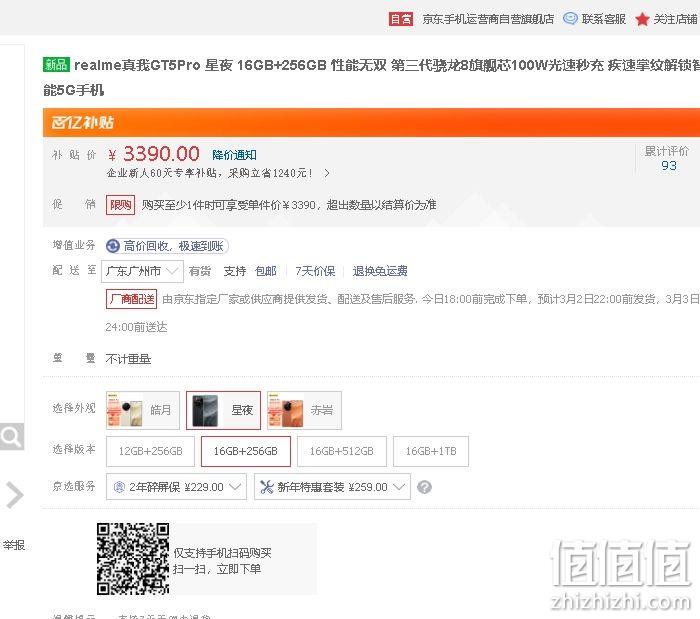Click the 不计重量 text
700x619 pixels.
point(128,359)
